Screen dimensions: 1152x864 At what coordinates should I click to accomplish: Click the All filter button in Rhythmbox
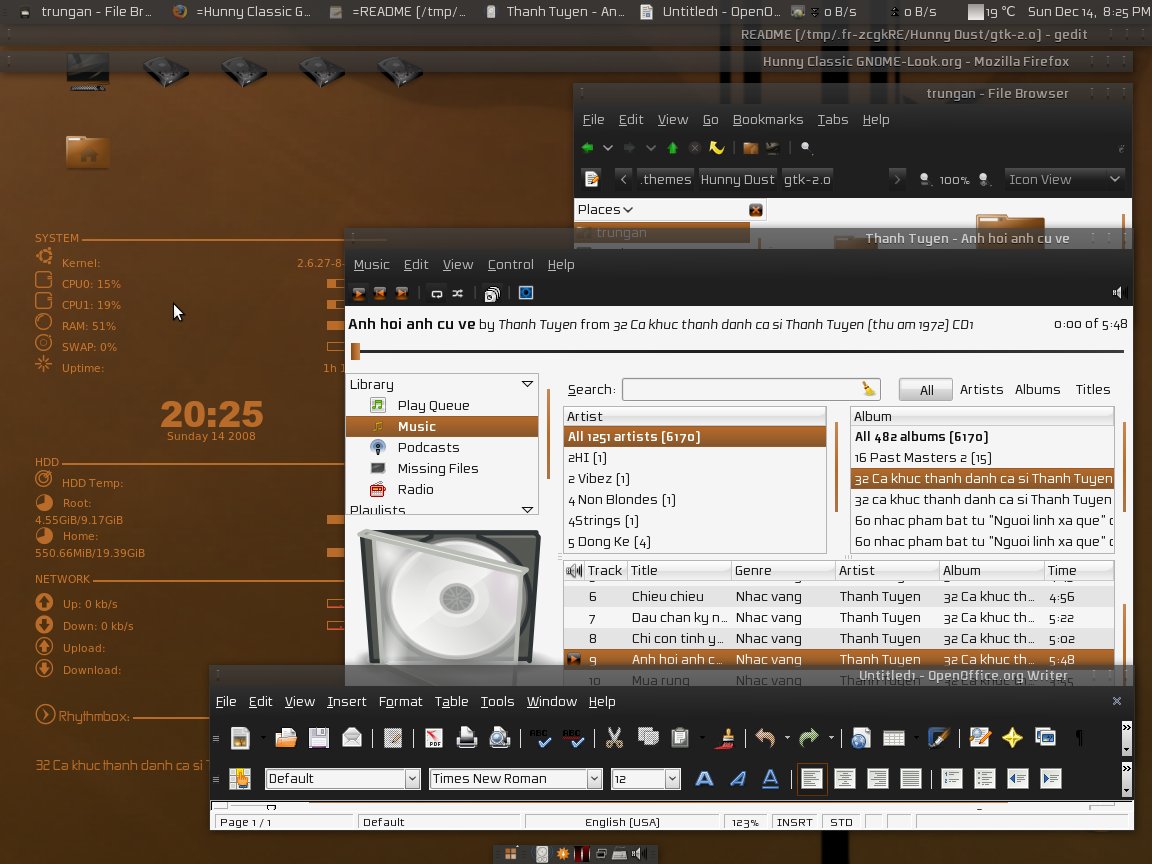(x=926, y=390)
